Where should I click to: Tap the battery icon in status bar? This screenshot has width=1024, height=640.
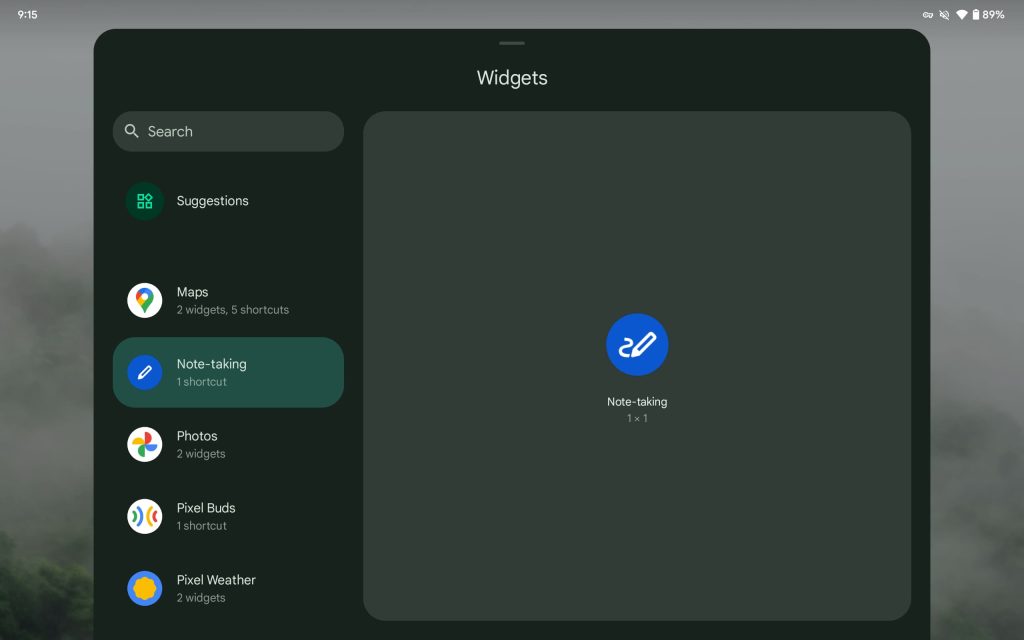977,15
